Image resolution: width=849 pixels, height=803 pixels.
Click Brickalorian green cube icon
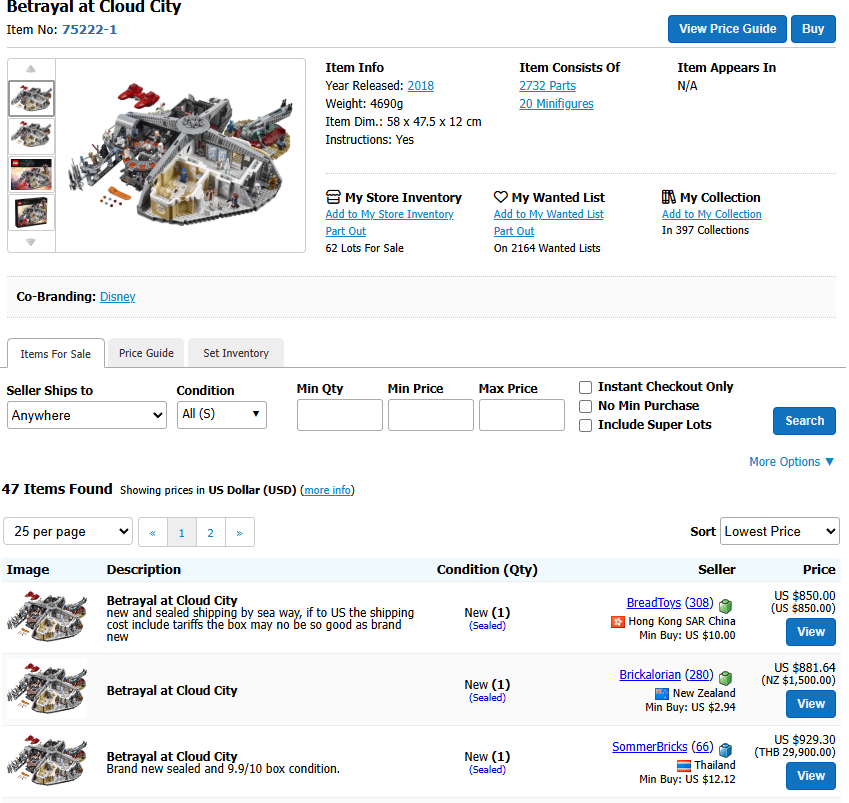[726, 677]
